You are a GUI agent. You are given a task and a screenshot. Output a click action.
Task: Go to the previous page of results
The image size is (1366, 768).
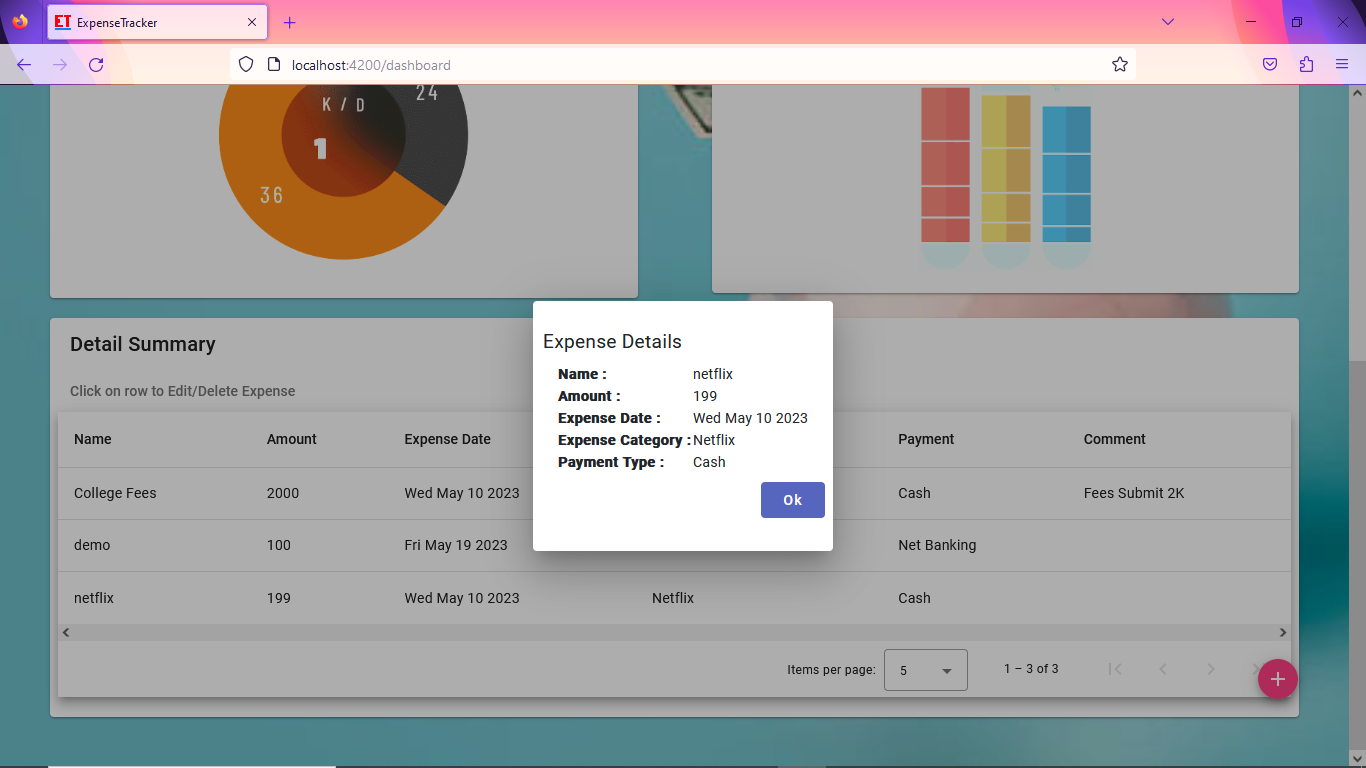(1163, 669)
